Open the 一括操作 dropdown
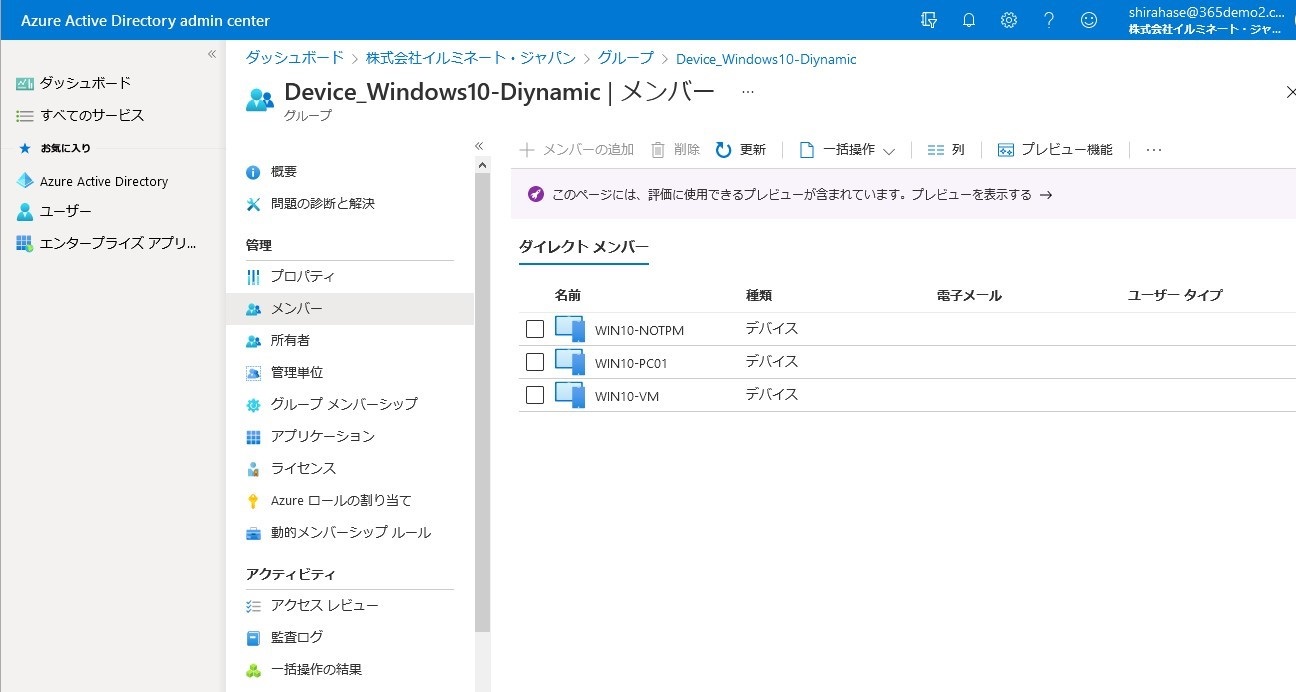 tap(847, 150)
